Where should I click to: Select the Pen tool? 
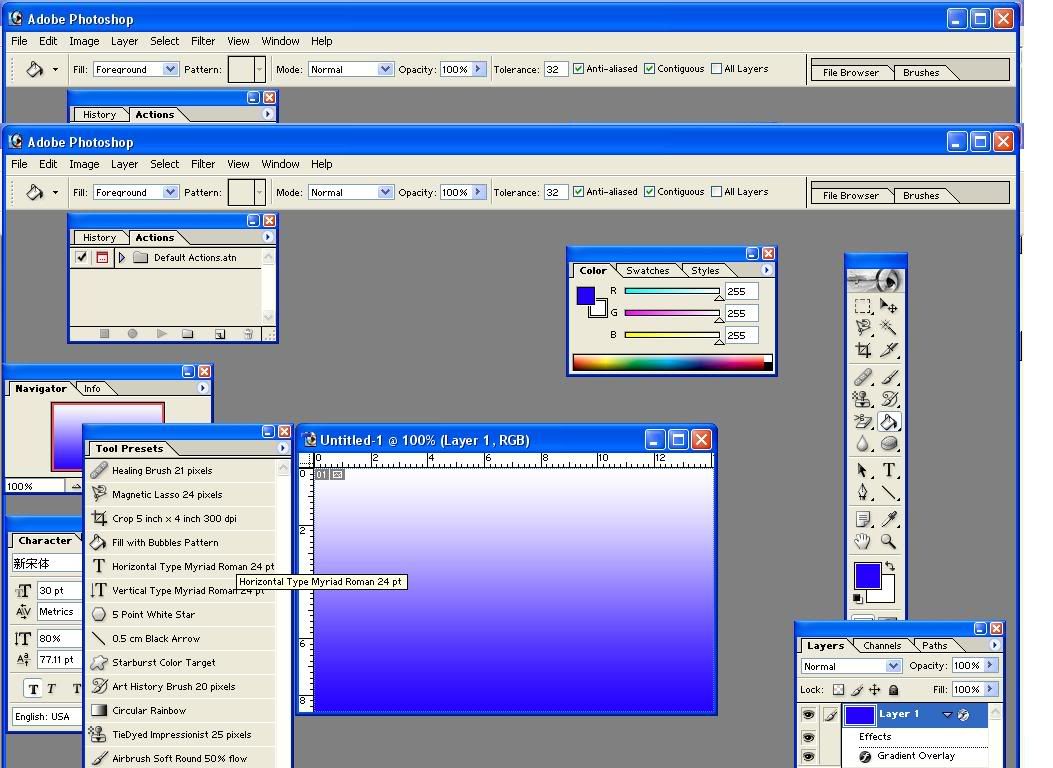(863, 493)
